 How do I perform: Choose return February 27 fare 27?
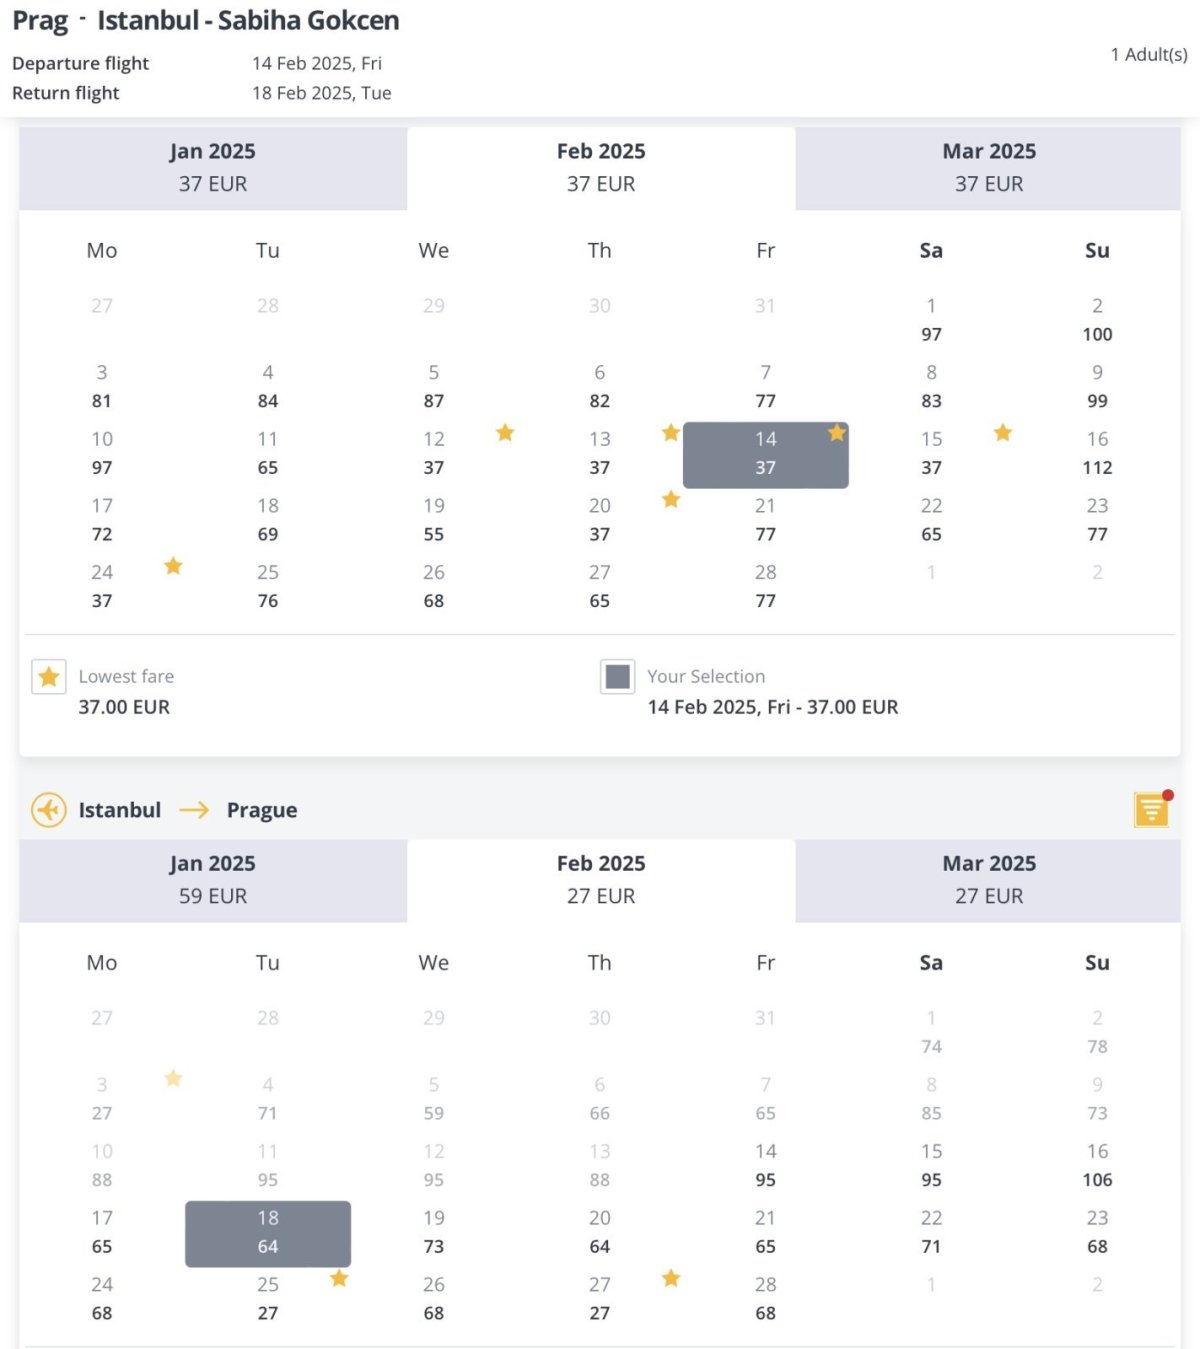pos(599,1299)
